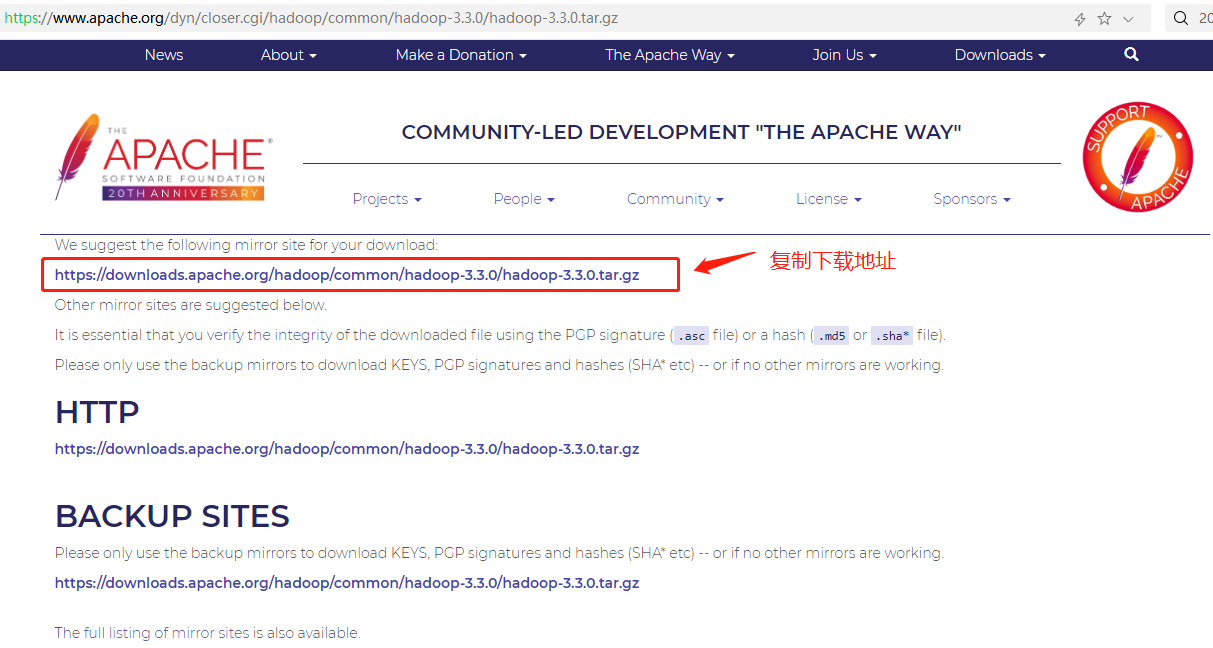
Task: Click the hadoop link under BACKUP SITES
Action: tap(347, 583)
